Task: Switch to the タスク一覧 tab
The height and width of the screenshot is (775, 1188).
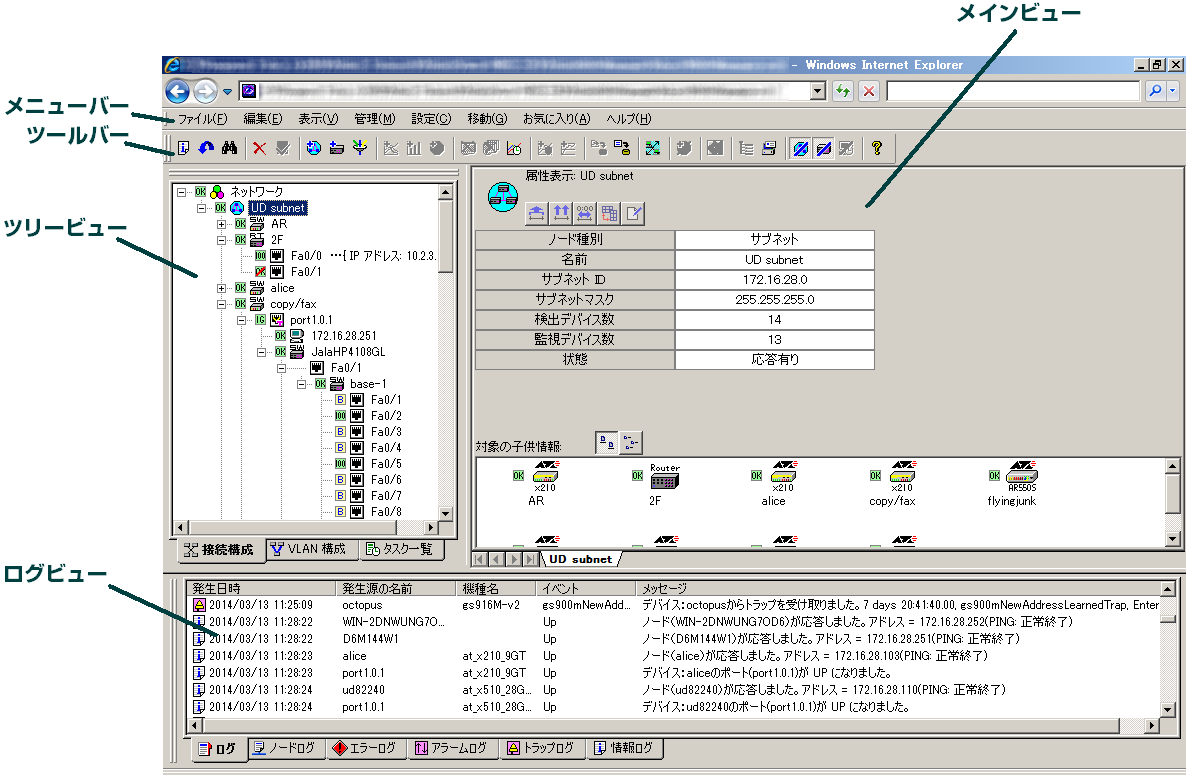Action: [x=399, y=549]
